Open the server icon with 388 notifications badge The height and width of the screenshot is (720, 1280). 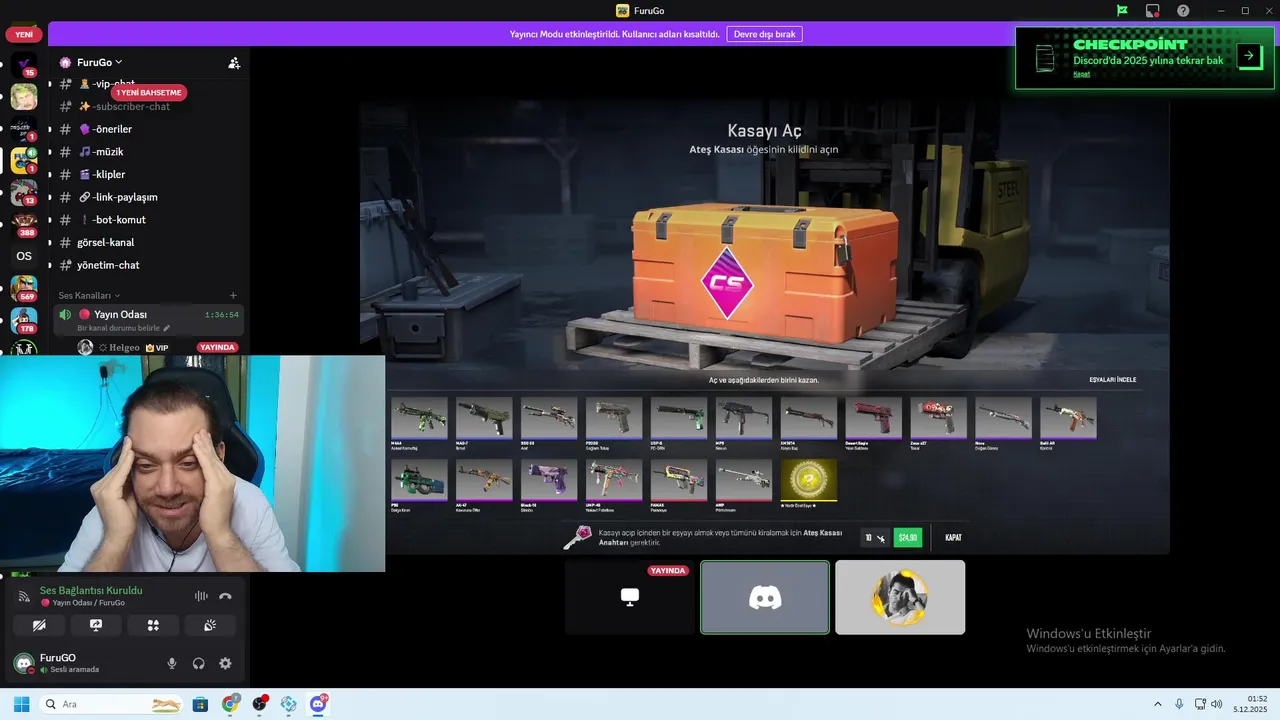point(24,223)
